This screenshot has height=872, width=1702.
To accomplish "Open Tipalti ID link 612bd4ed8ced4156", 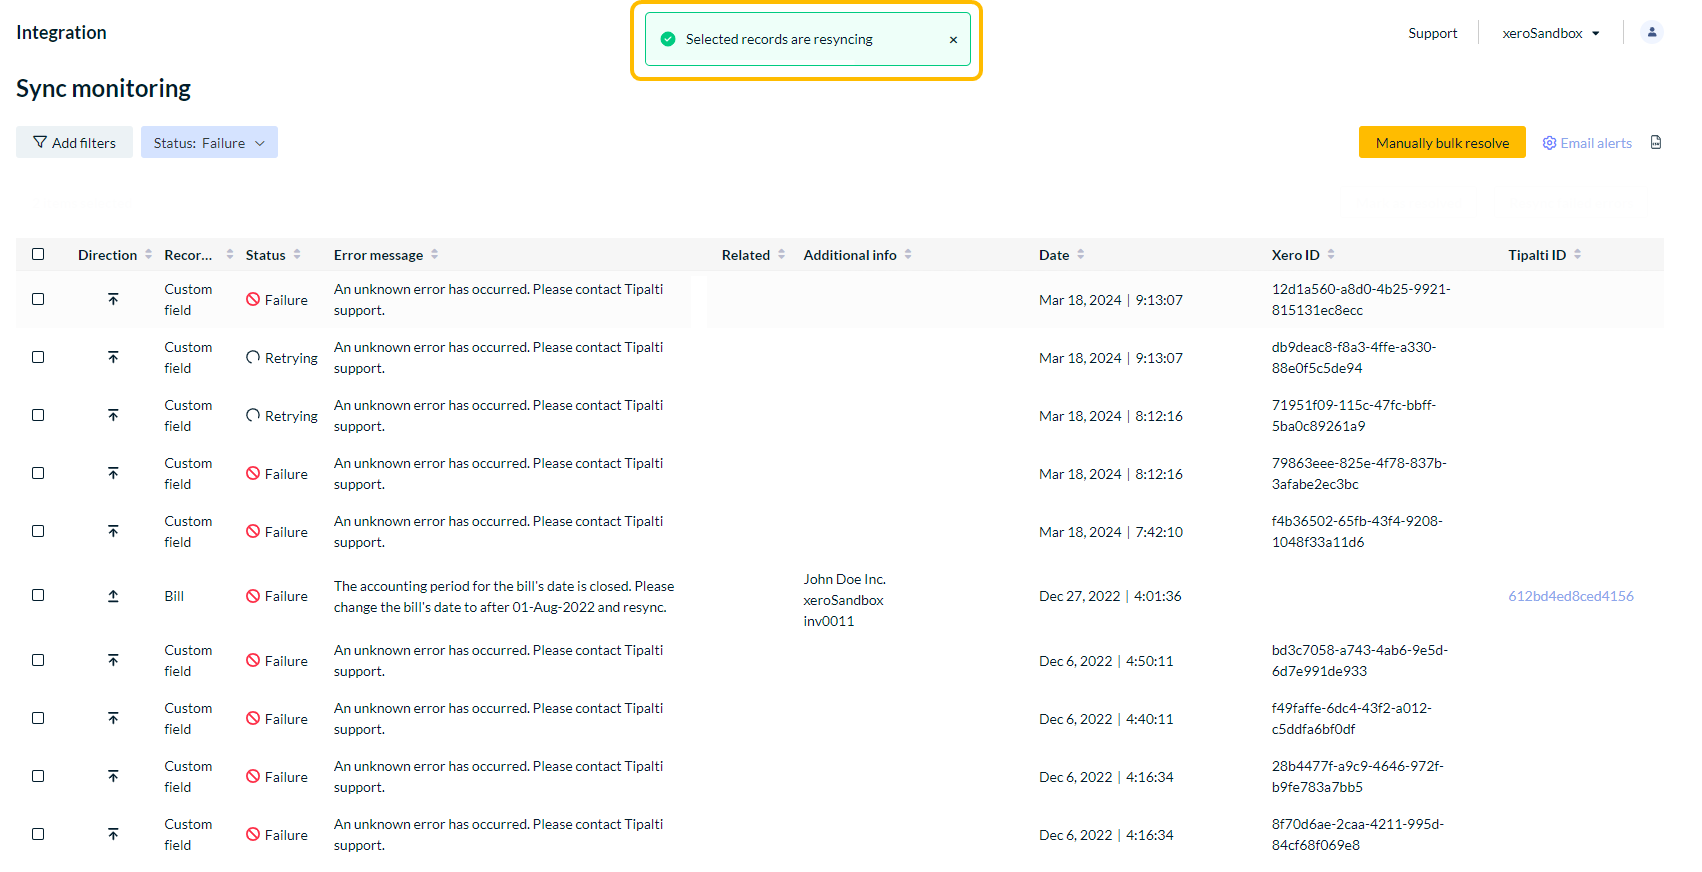I will pyautogui.click(x=1570, y=596).
